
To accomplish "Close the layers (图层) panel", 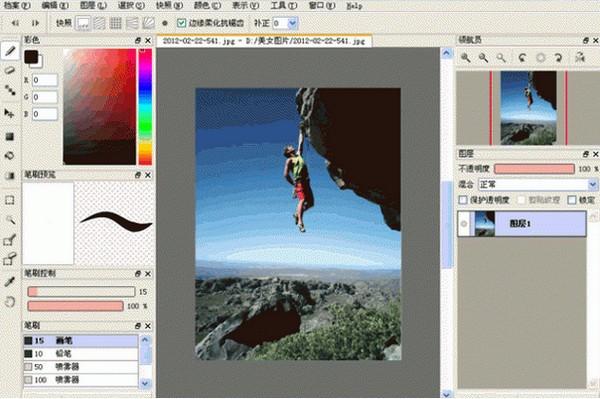I will point(596,154).
